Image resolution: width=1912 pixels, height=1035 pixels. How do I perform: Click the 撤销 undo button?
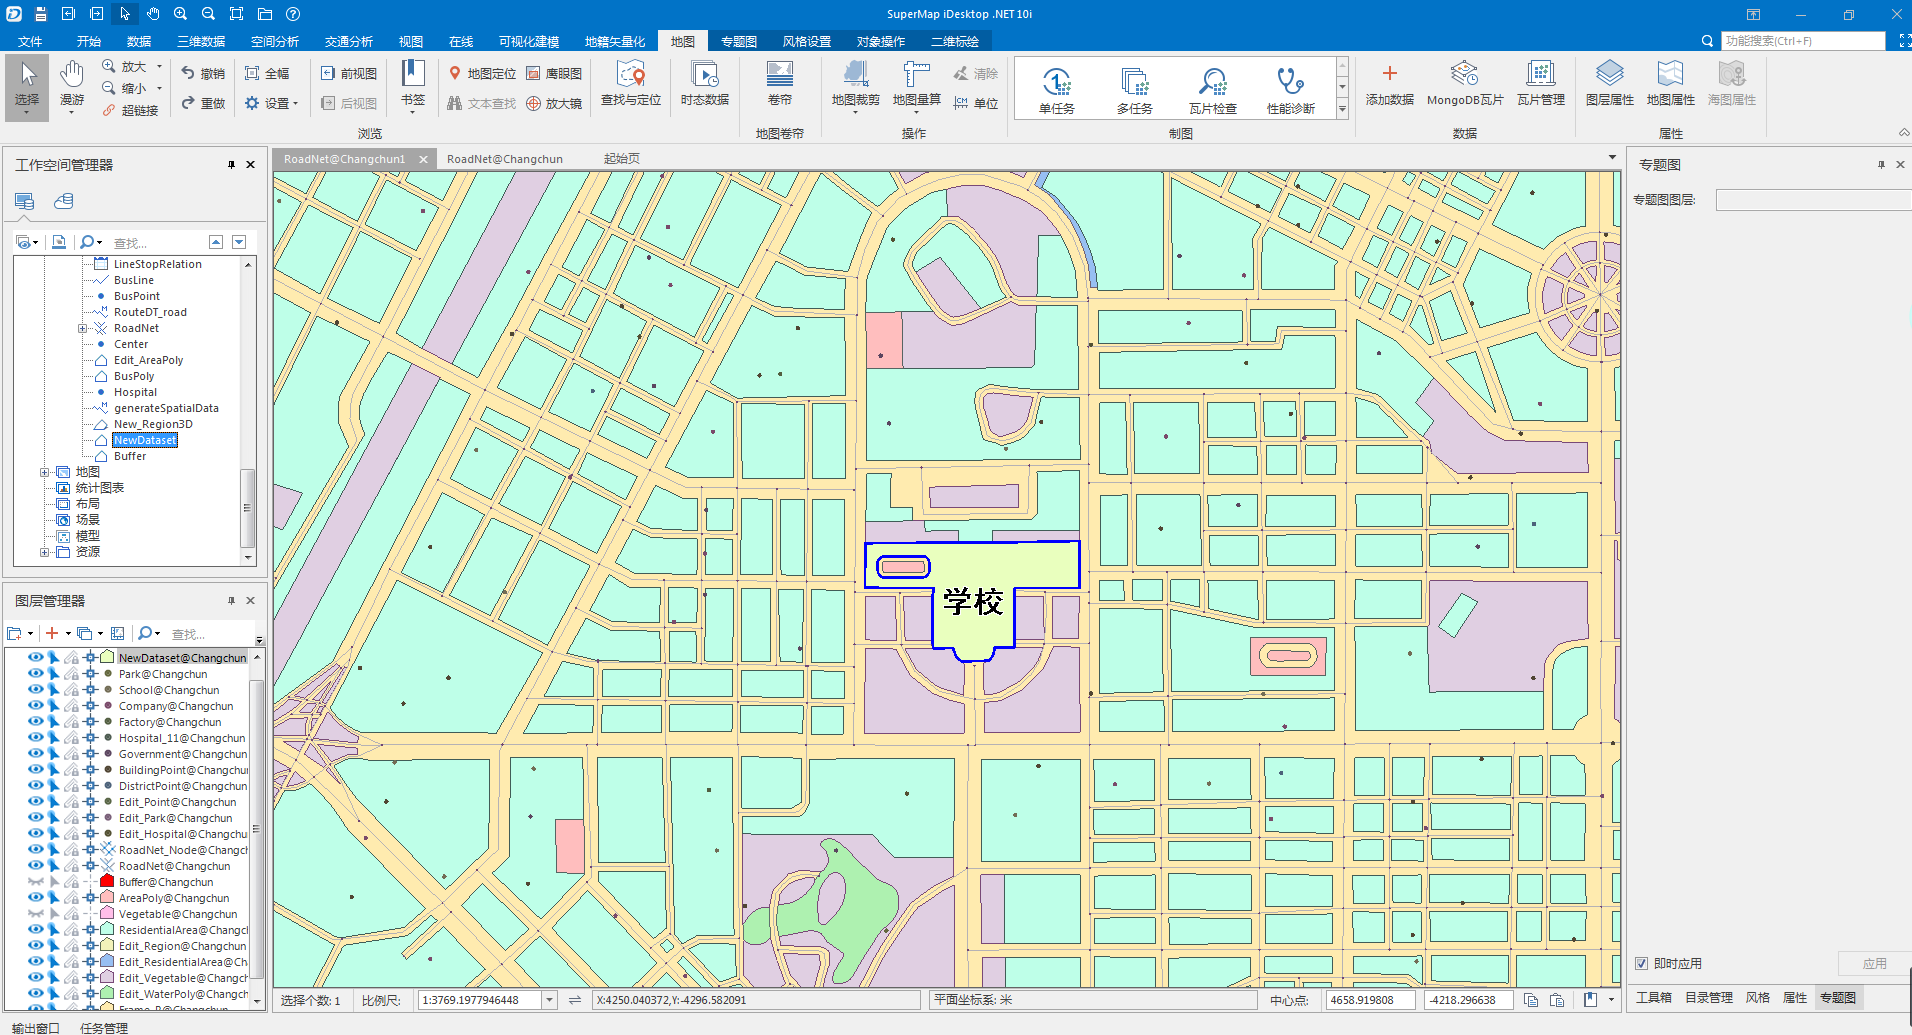[x=203, y=73]
